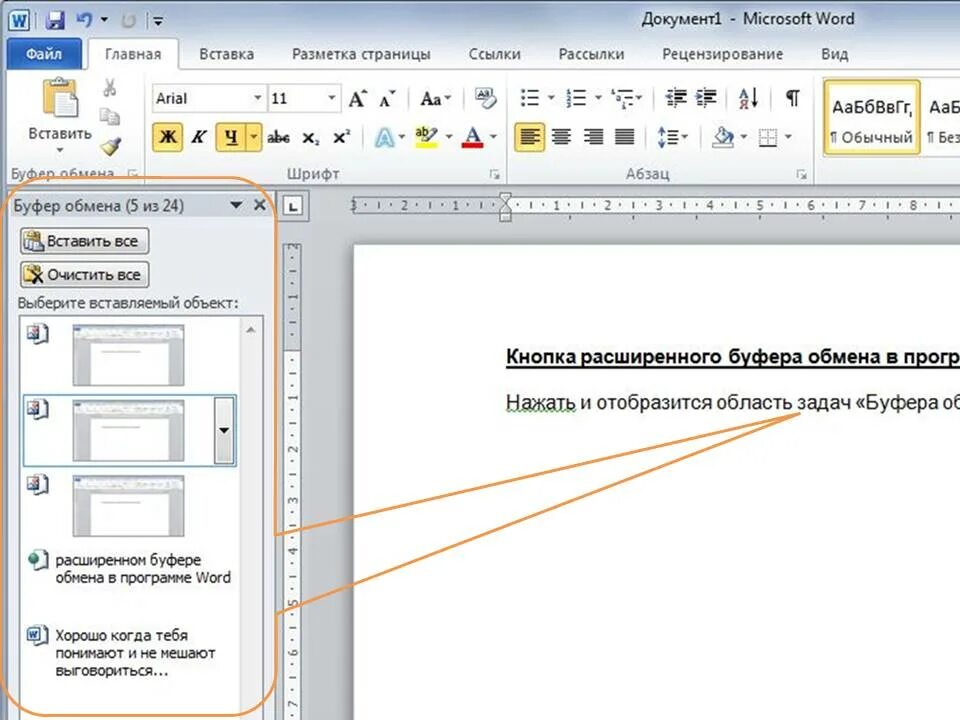The height and width of the screenshot is (720, 960).
Task: Open the Буфер обмена pane options arrow
Action: (236, 205)
